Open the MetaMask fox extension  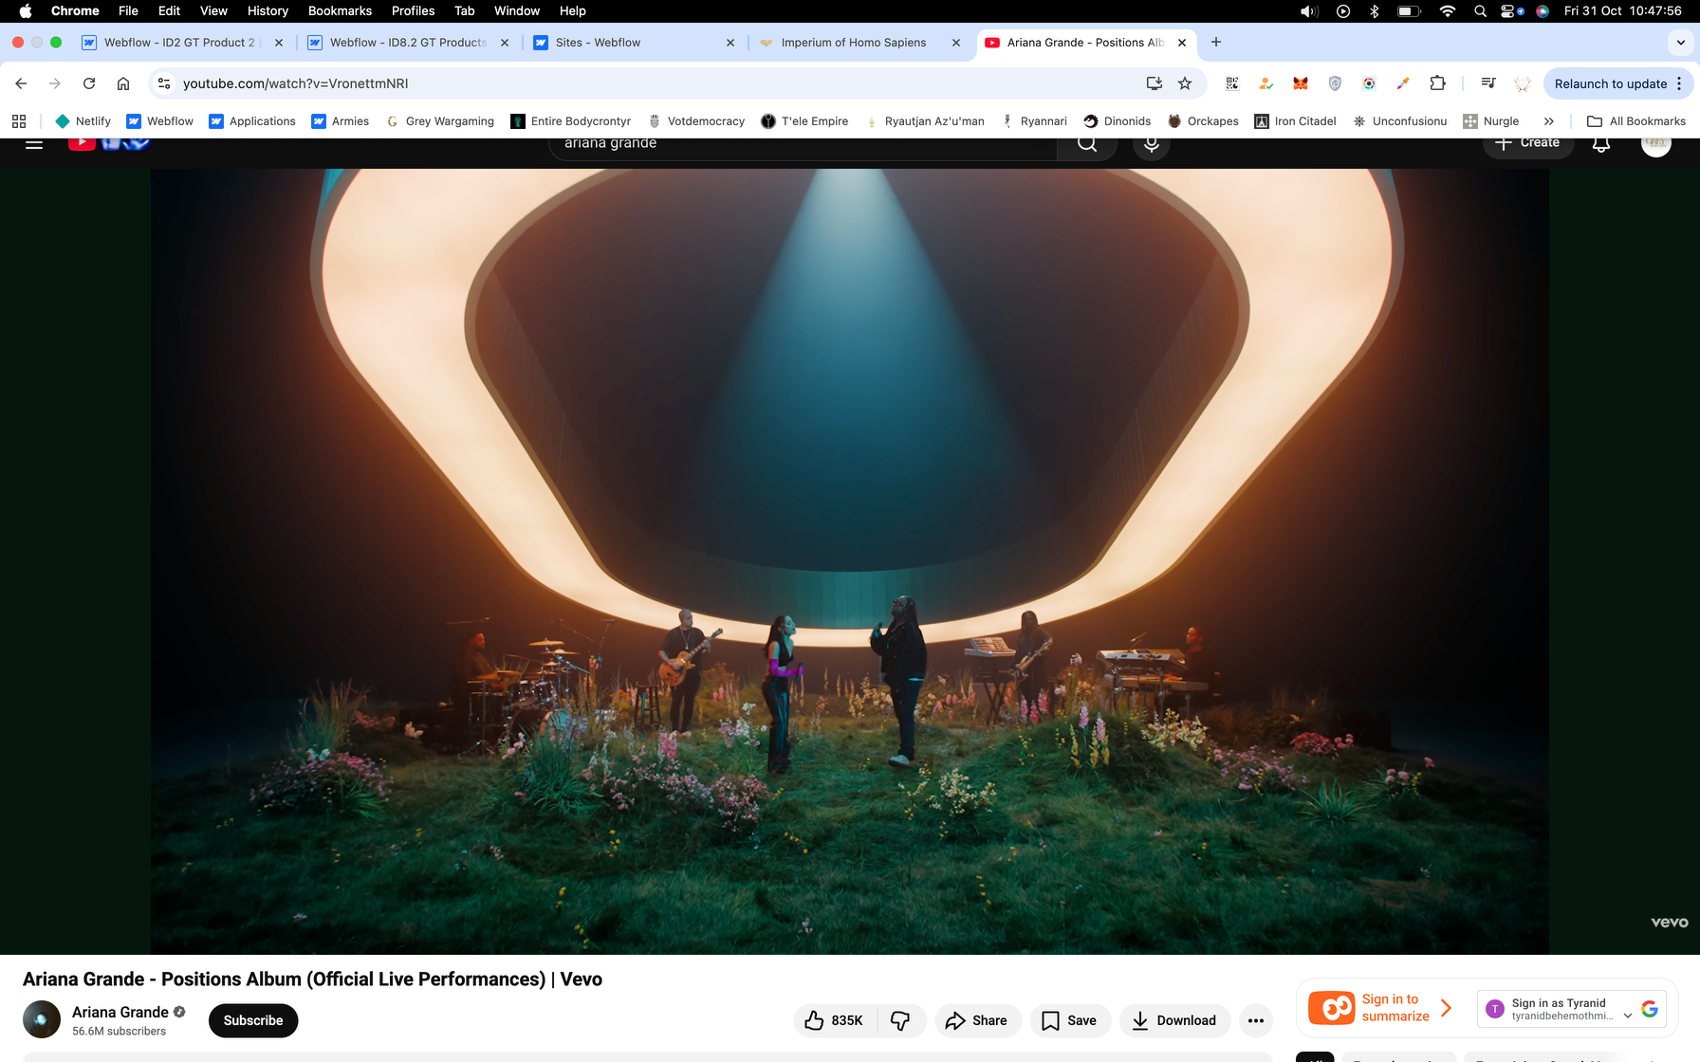tap(1300, 84)
